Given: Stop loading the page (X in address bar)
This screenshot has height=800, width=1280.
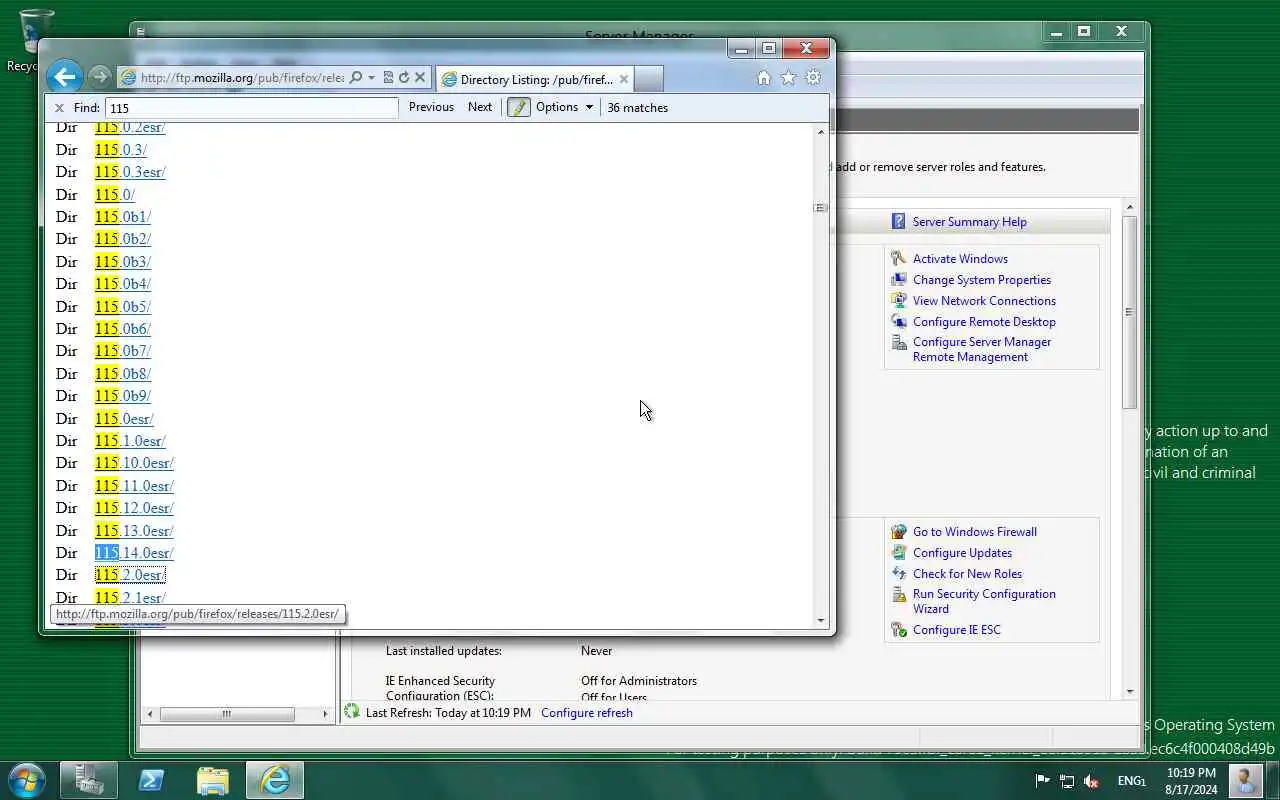Looking at the screenshot, I should (x=420, y=77).
